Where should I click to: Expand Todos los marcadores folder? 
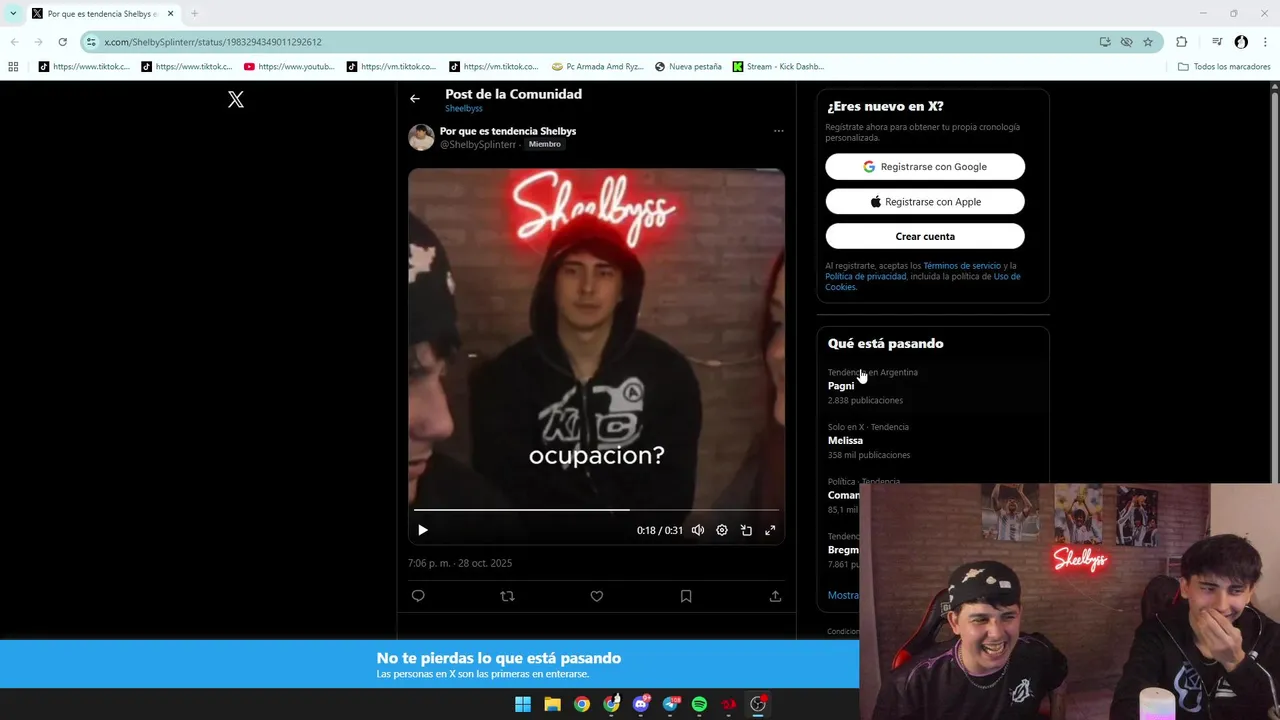pyautogui.click(x=1224, y=67)
